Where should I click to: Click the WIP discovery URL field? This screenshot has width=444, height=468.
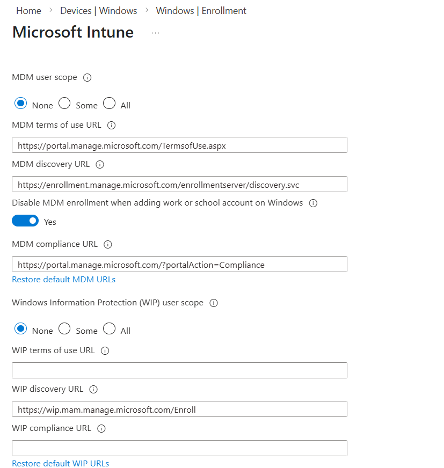tap(180, 409)
